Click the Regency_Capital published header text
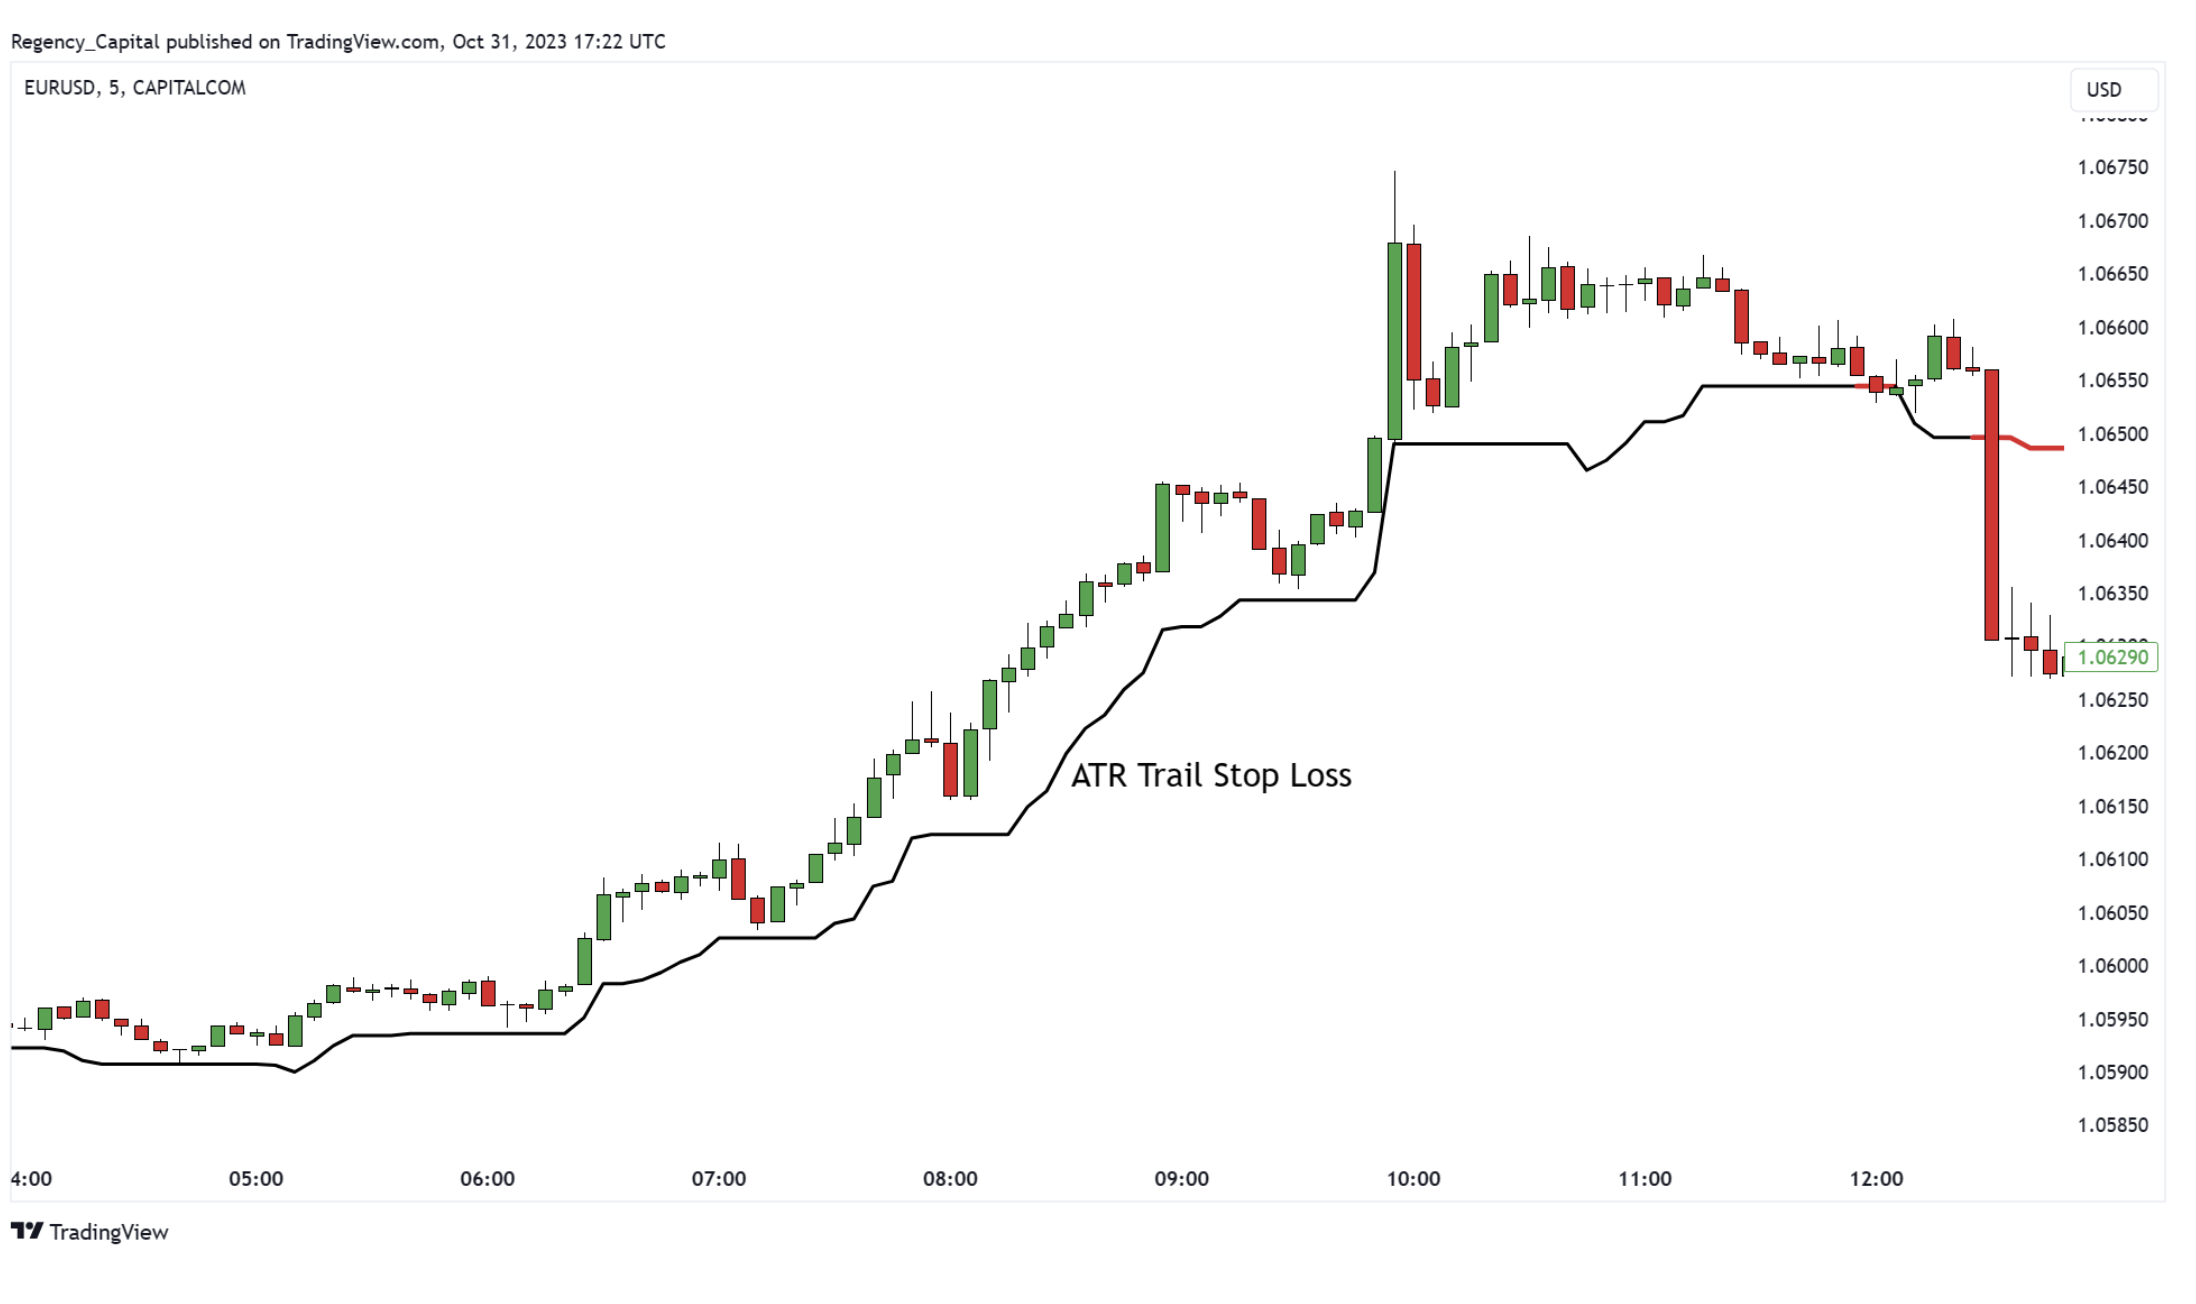Viewport: 2196px width, 1304px height. click(x=338, y=42)
